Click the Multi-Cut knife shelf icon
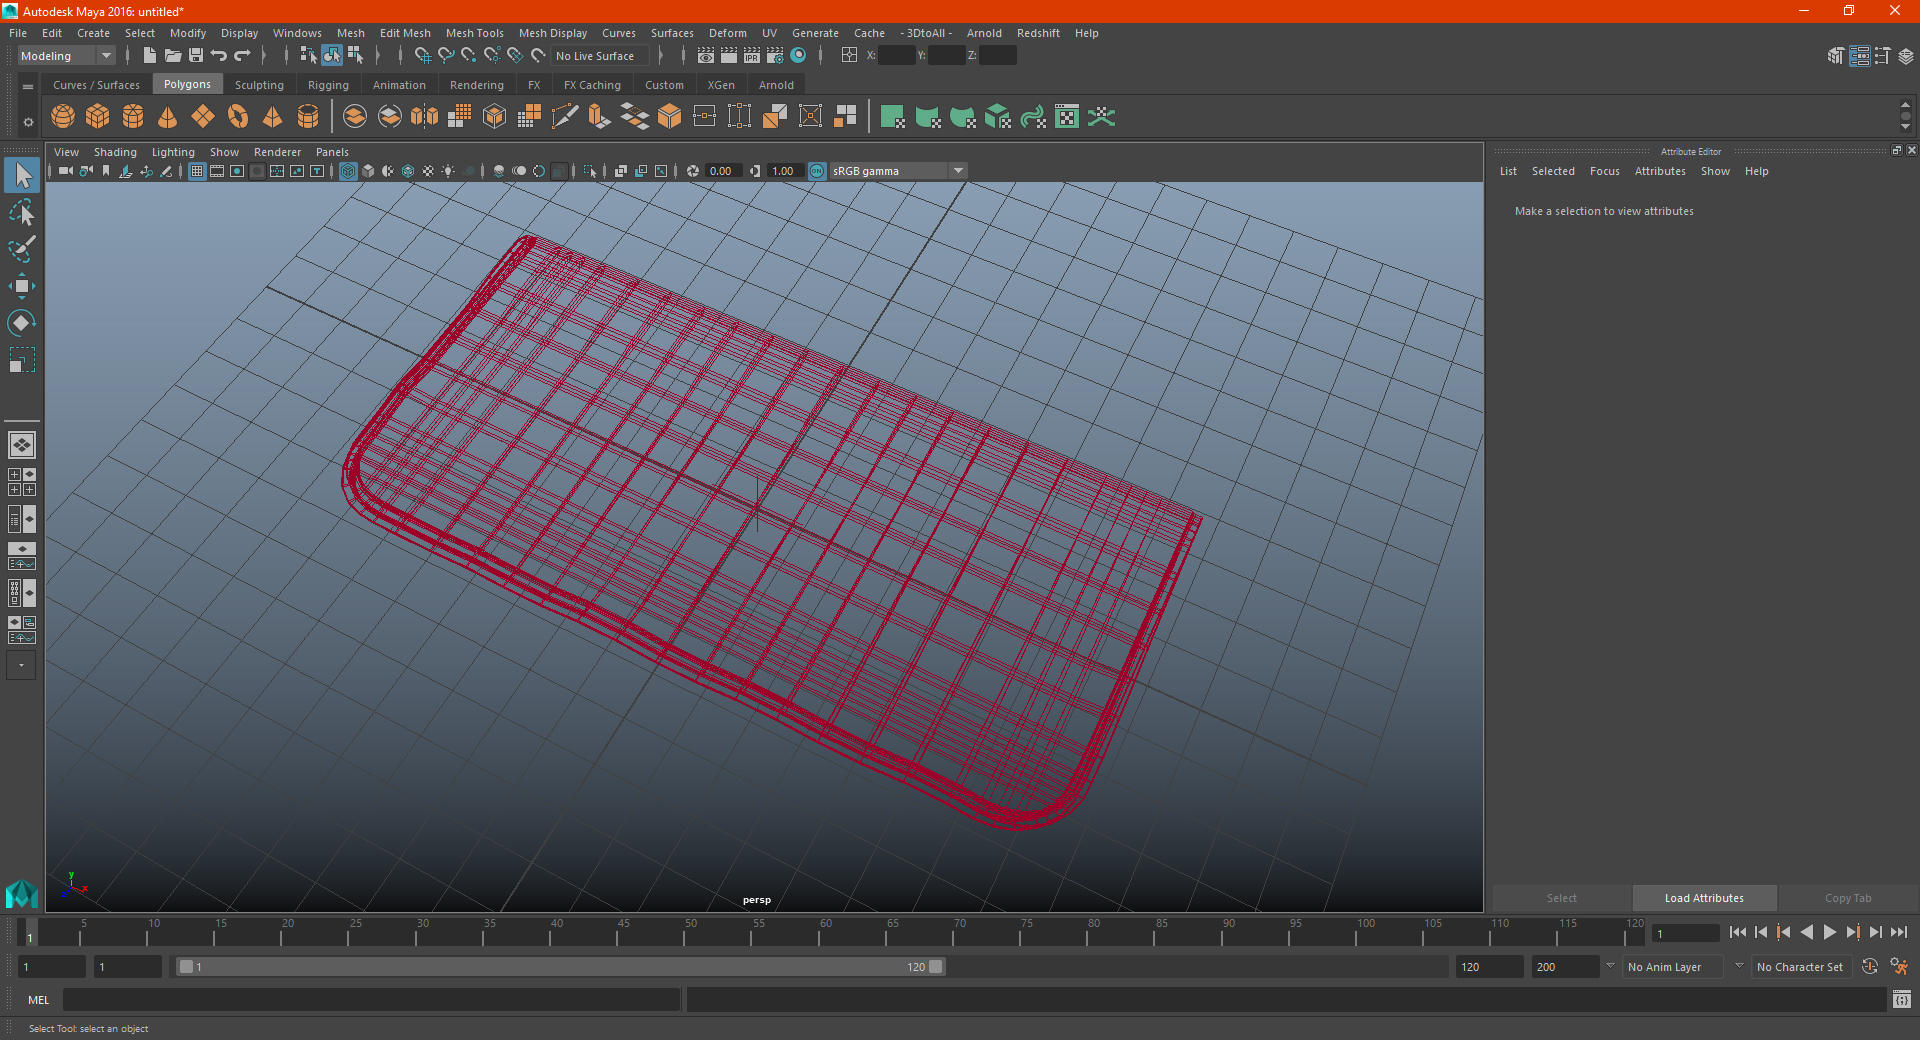 [x=564, y=117]
